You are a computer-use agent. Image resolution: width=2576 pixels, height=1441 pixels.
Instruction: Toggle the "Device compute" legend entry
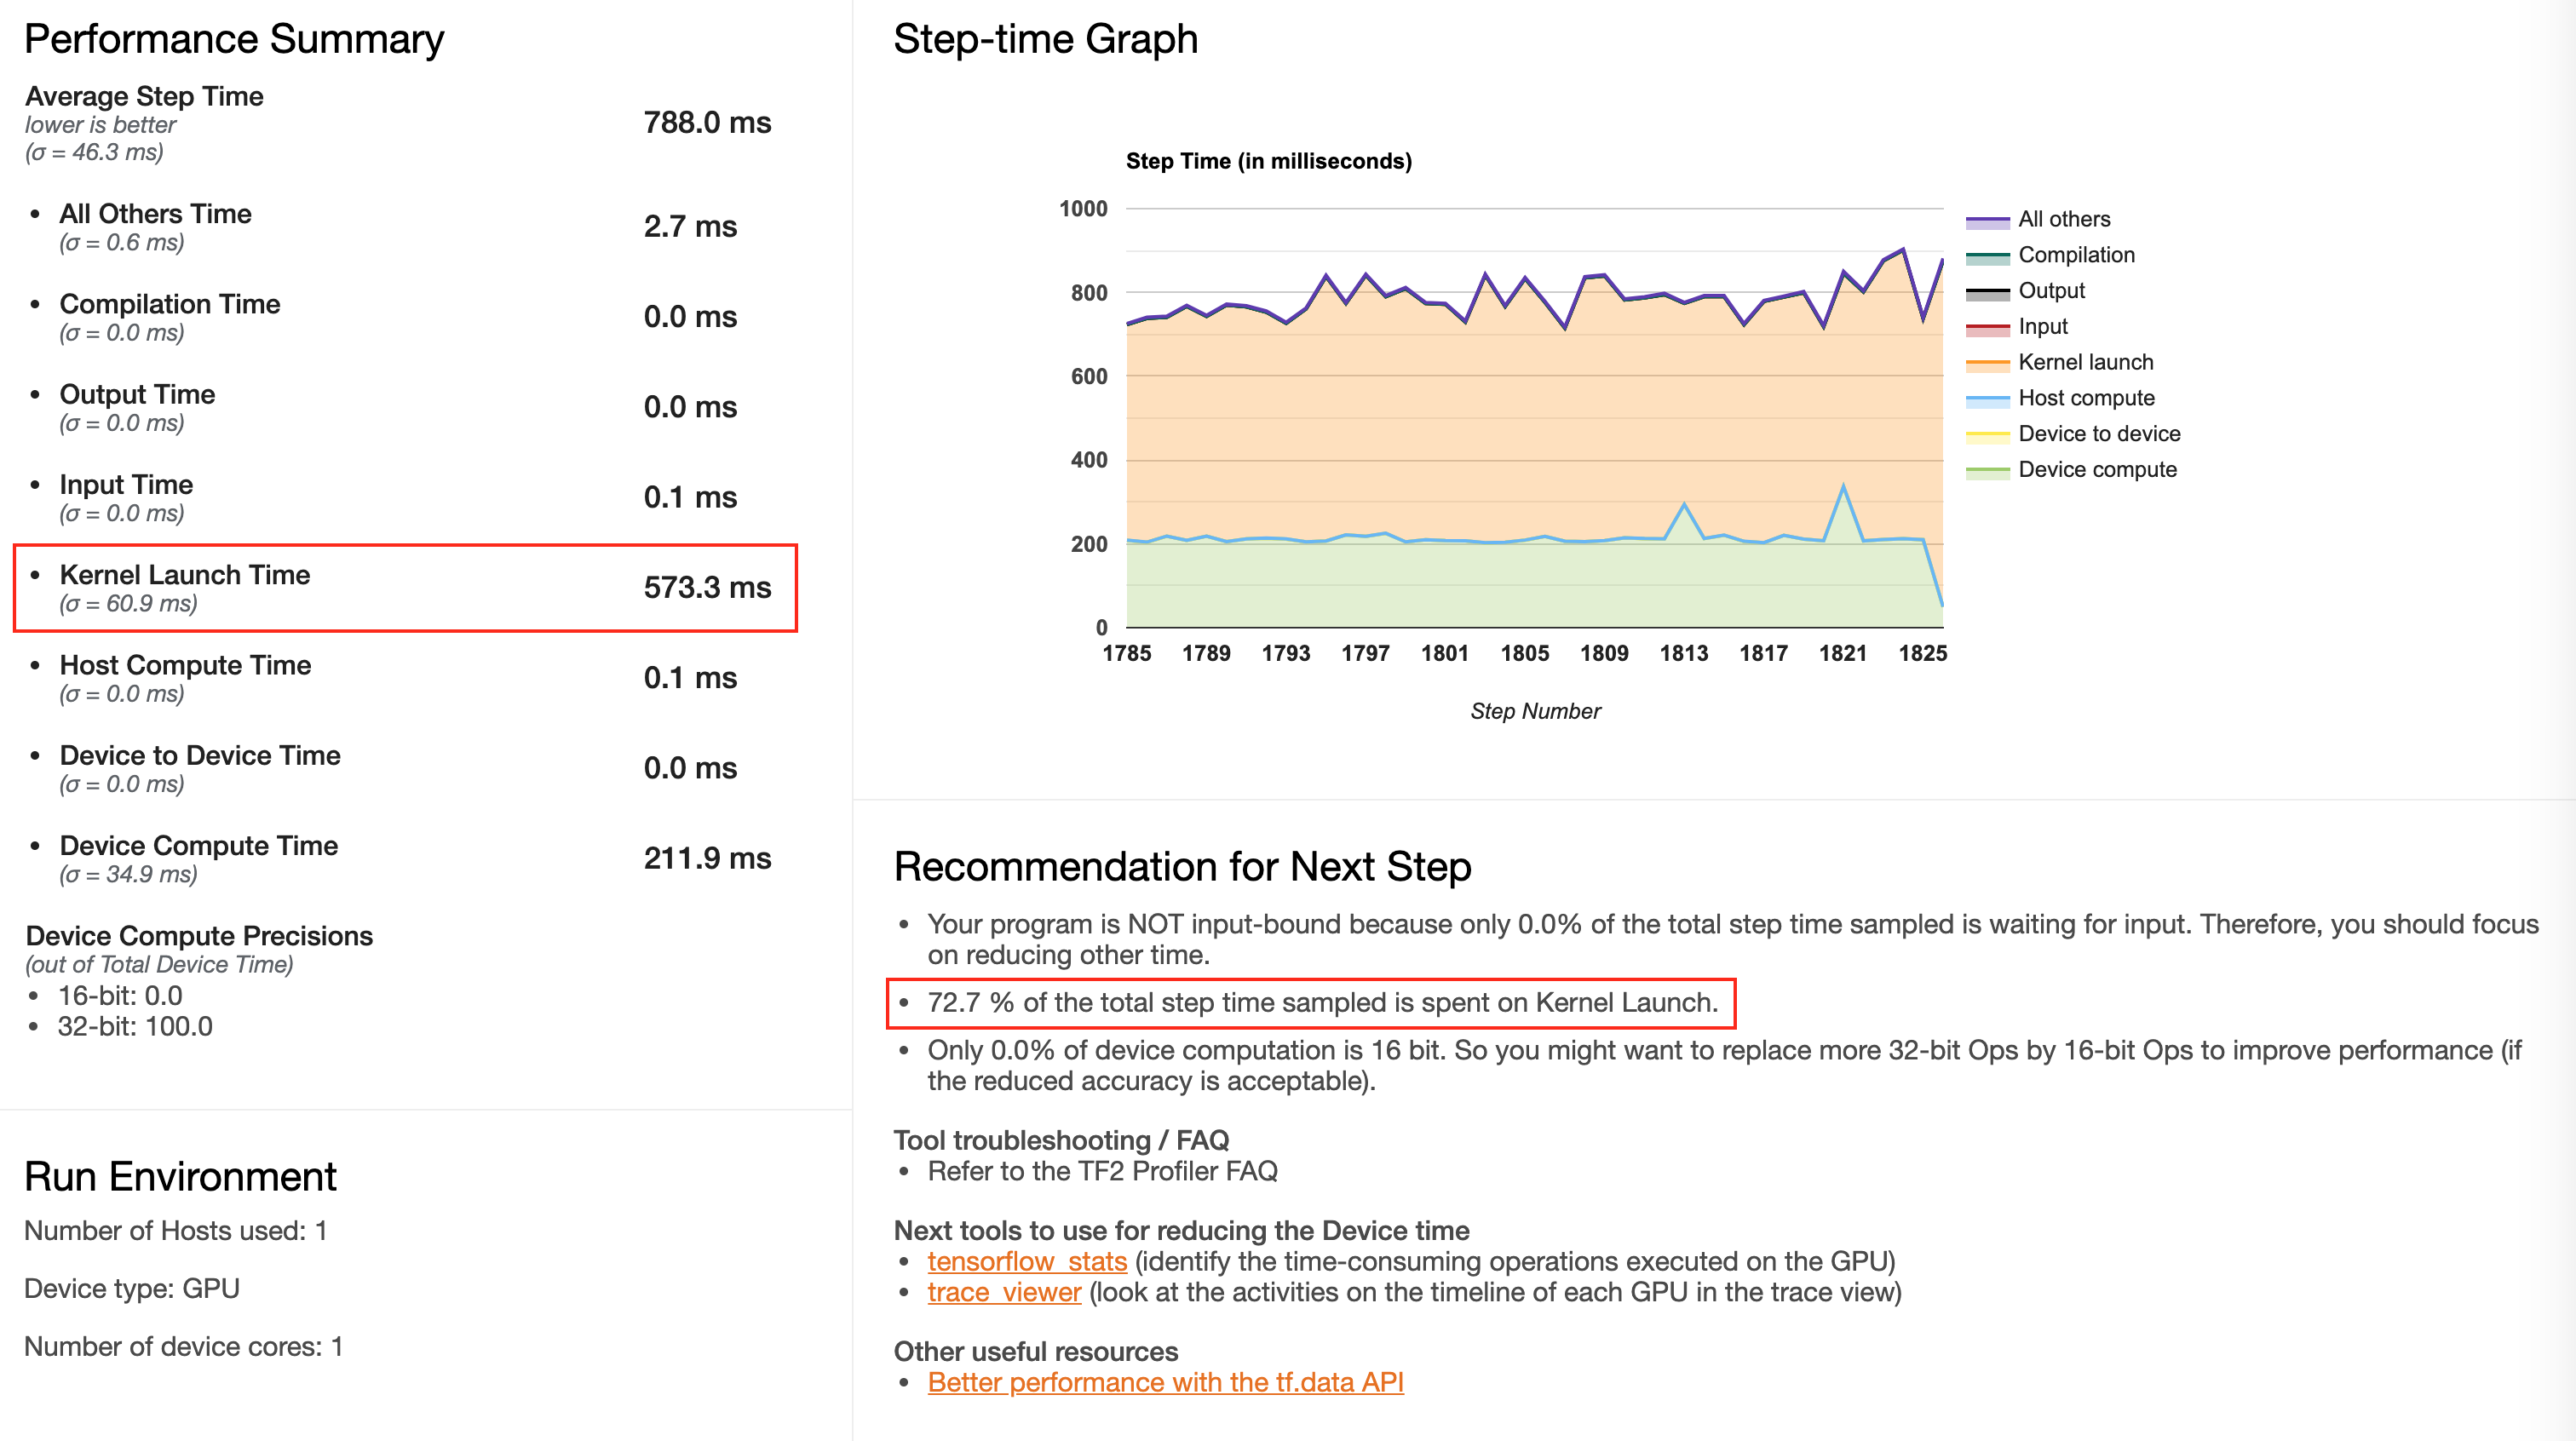pos(2096,469)
